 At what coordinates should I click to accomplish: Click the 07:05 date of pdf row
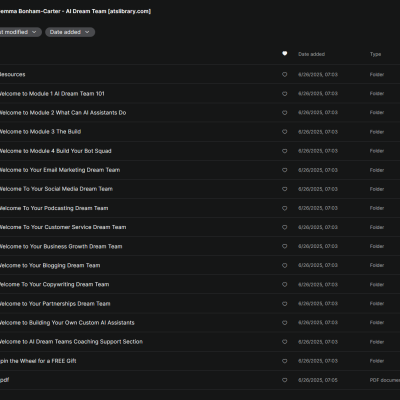point(318,380)
